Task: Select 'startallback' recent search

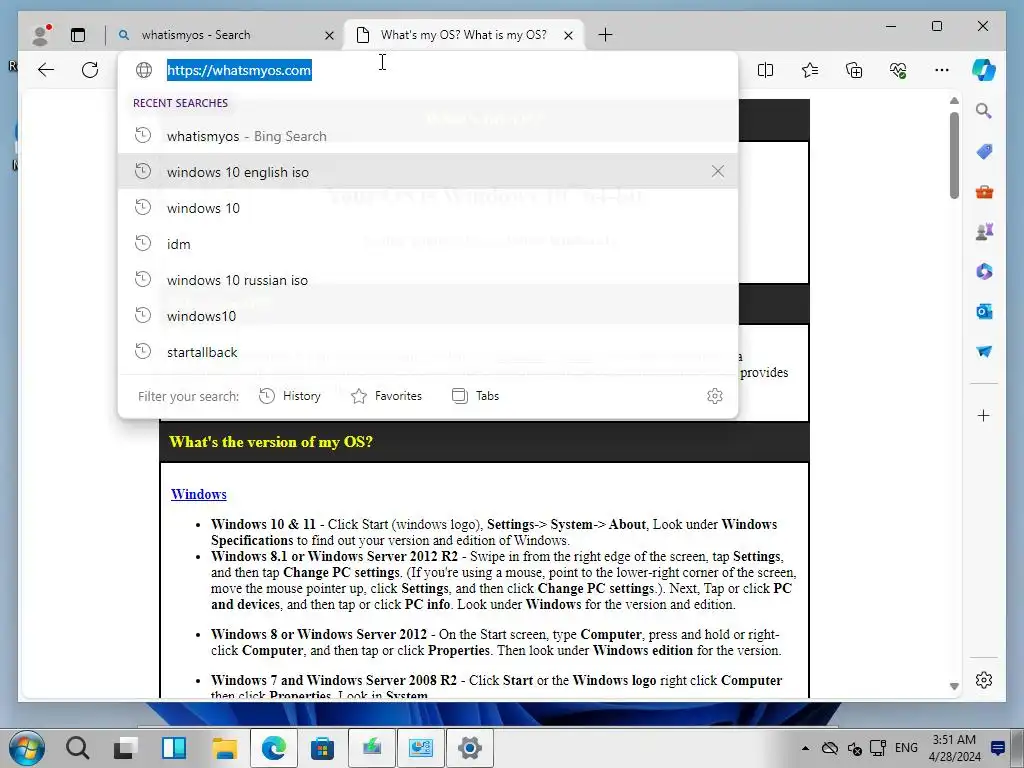Action: point(428,351)
